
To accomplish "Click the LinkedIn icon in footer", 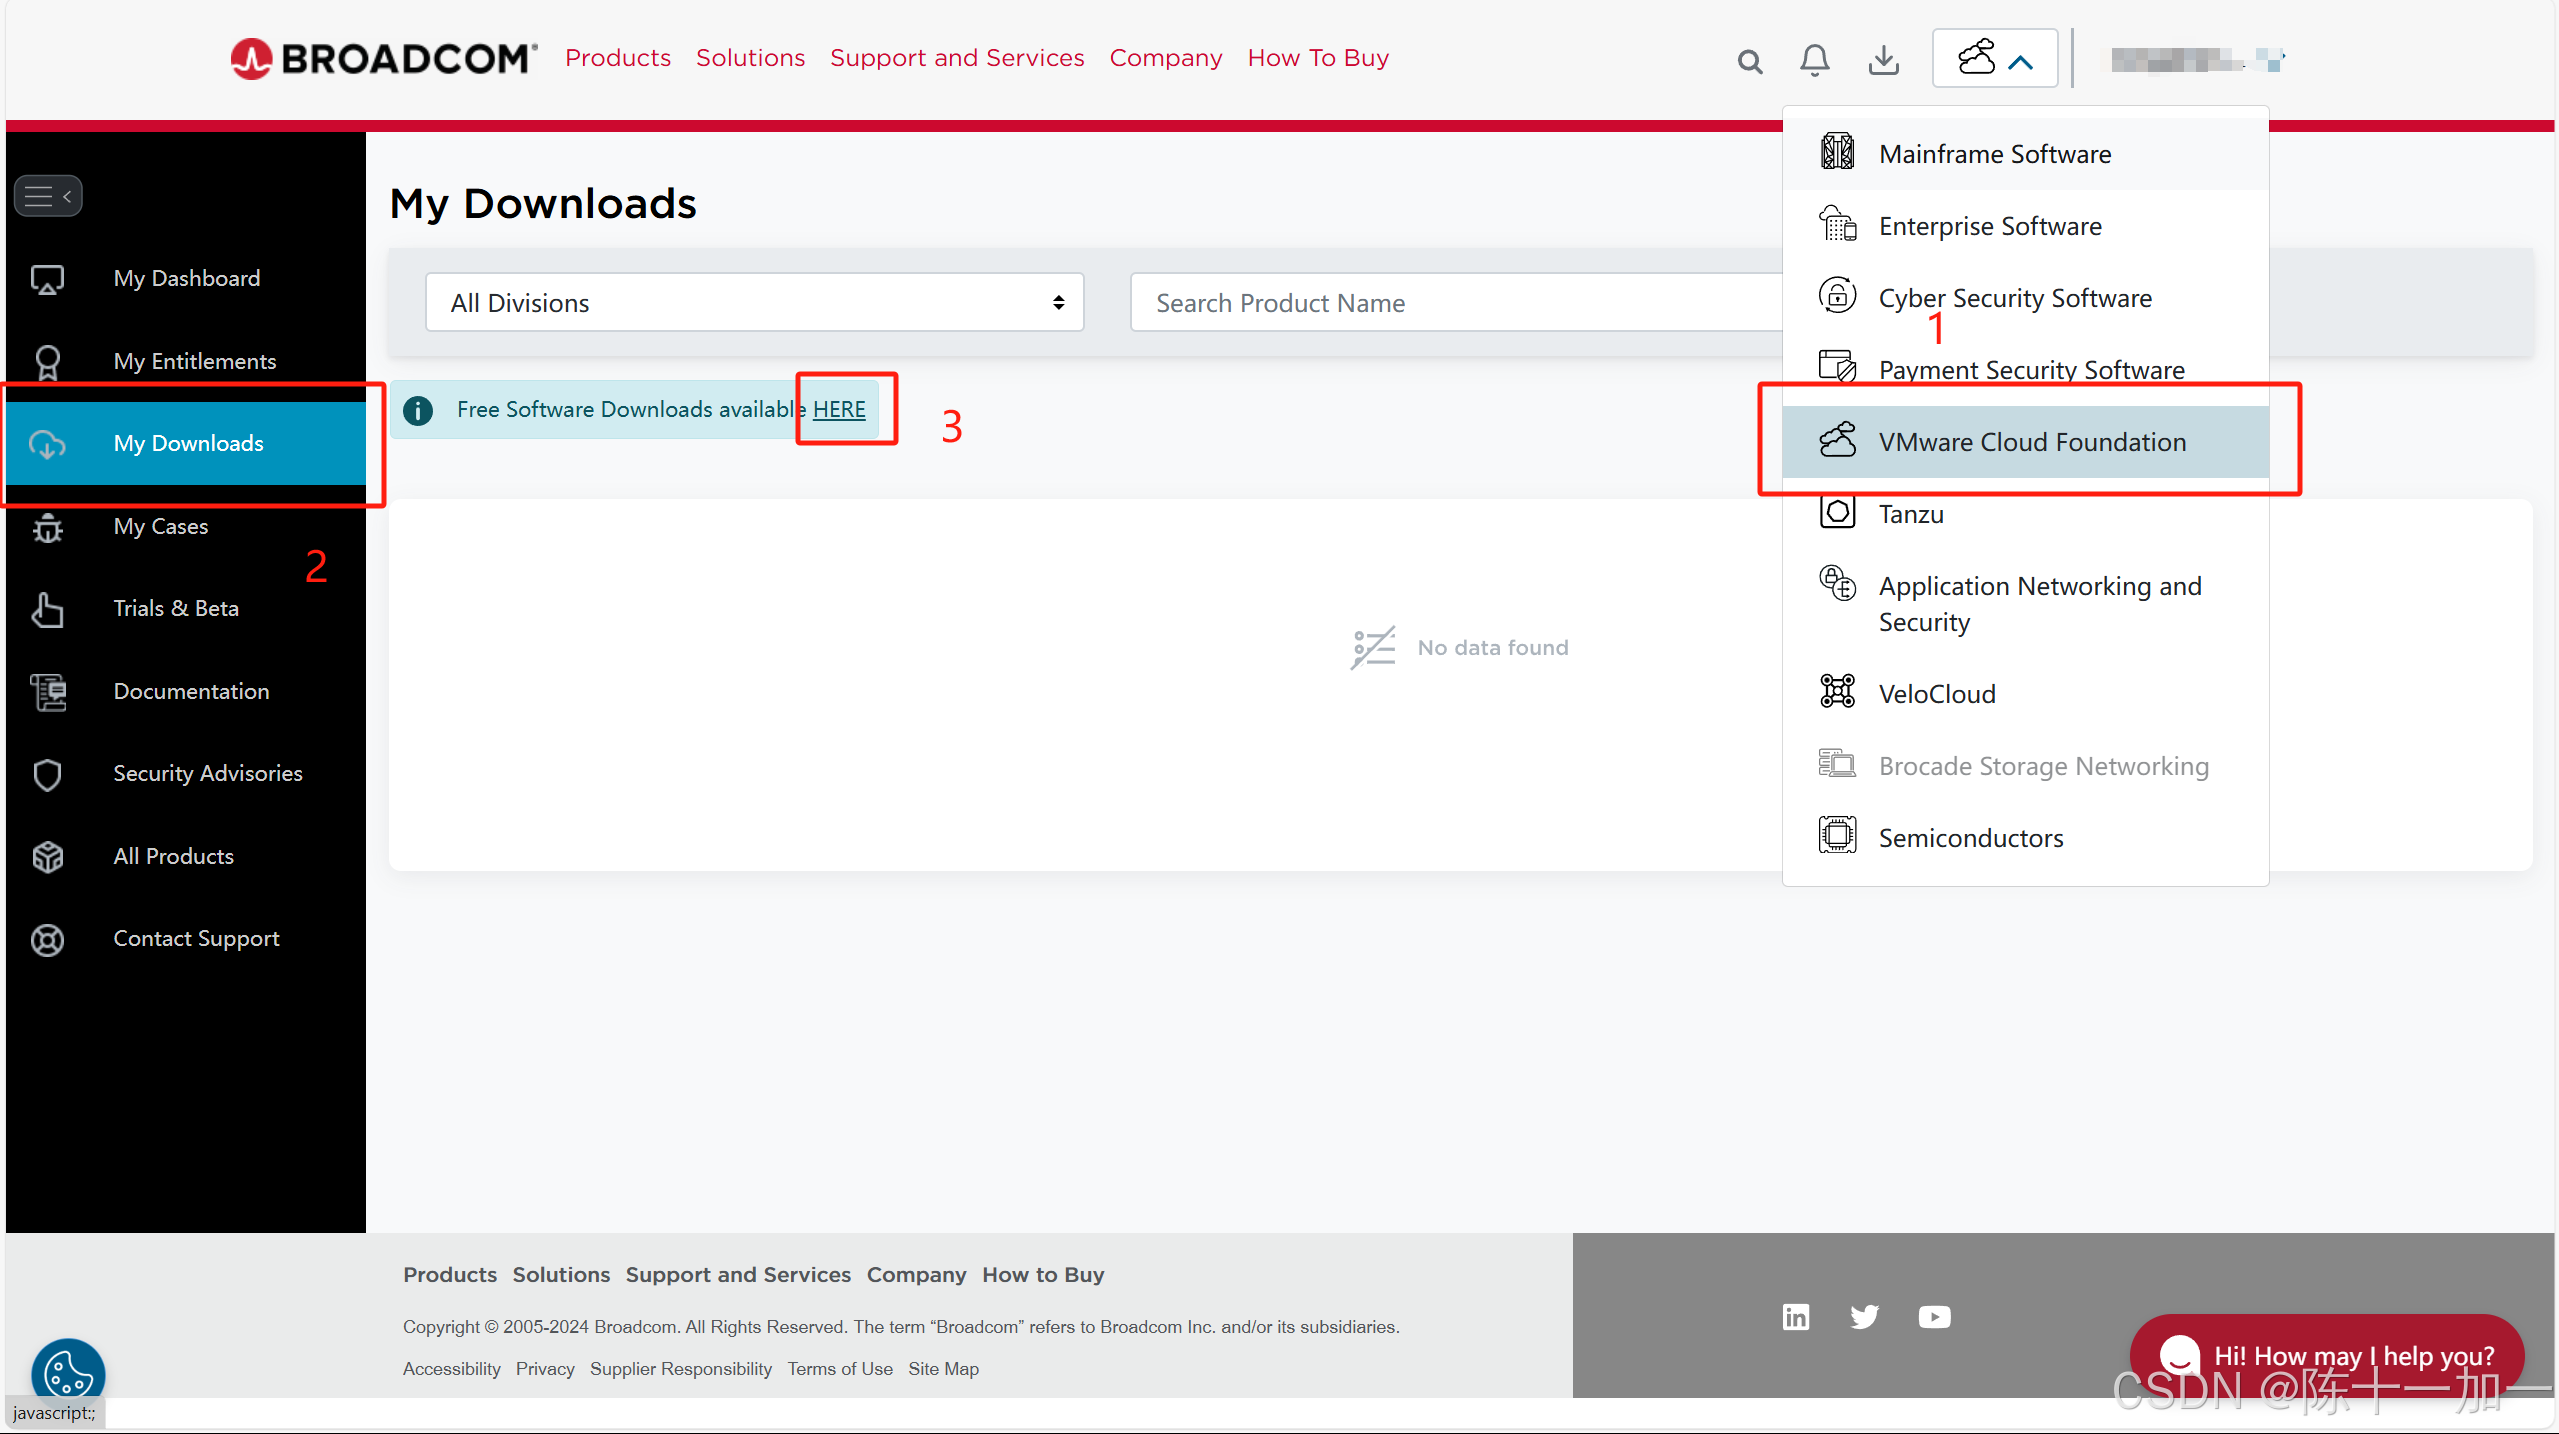I will [x=1796, y=1316].
